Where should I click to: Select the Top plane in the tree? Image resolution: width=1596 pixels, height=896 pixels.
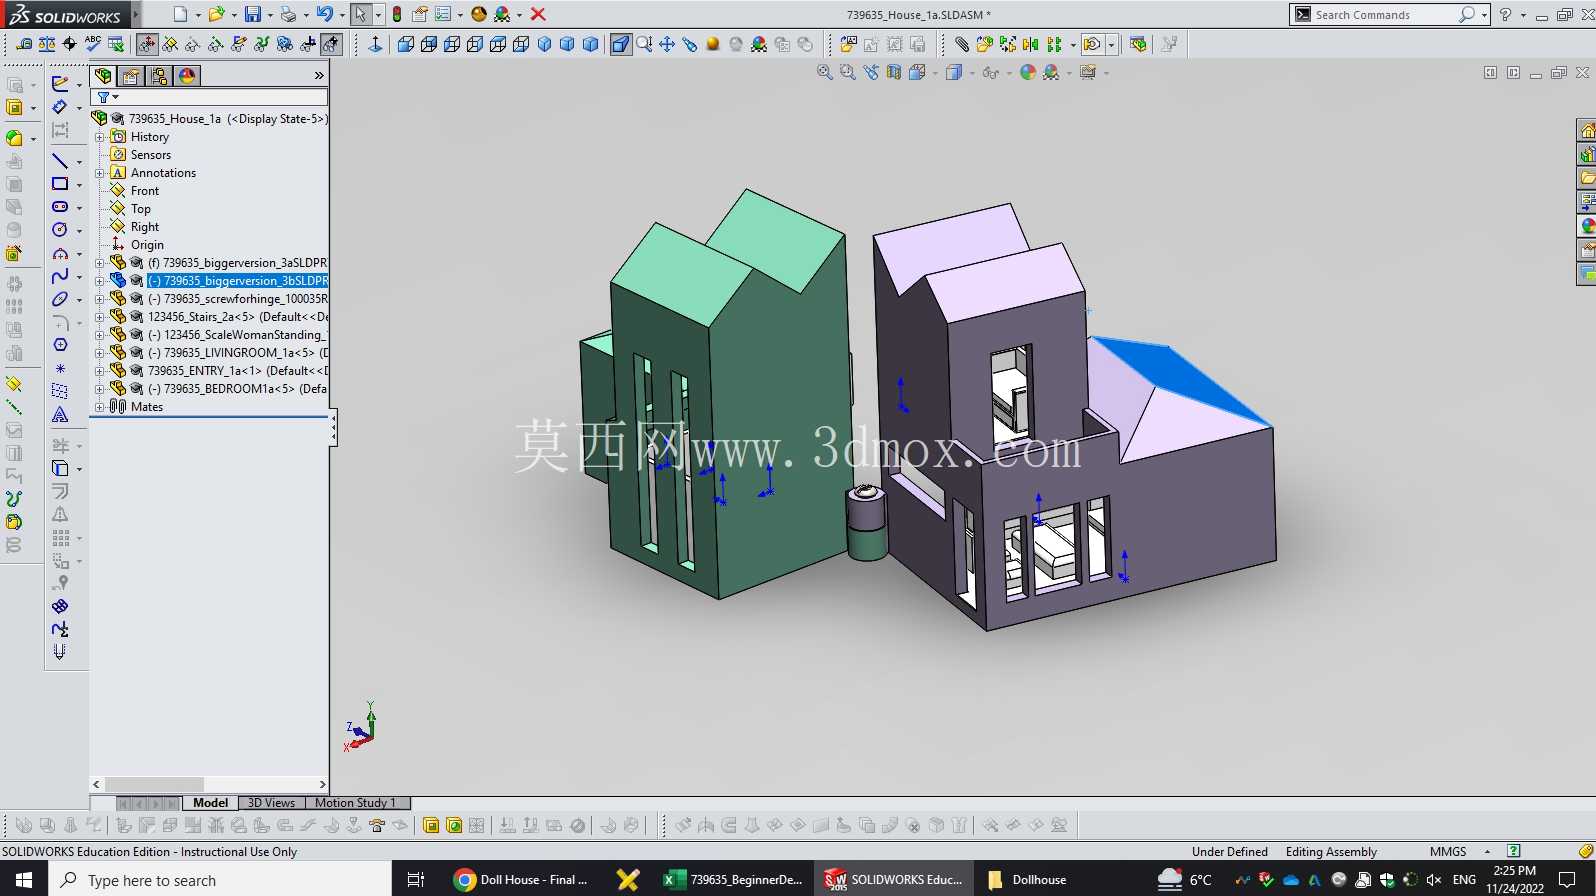140,209
